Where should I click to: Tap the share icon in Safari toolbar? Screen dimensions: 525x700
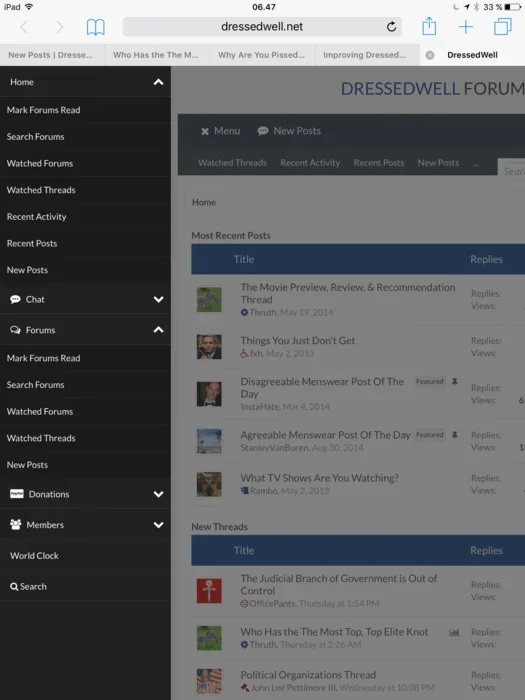429,26
